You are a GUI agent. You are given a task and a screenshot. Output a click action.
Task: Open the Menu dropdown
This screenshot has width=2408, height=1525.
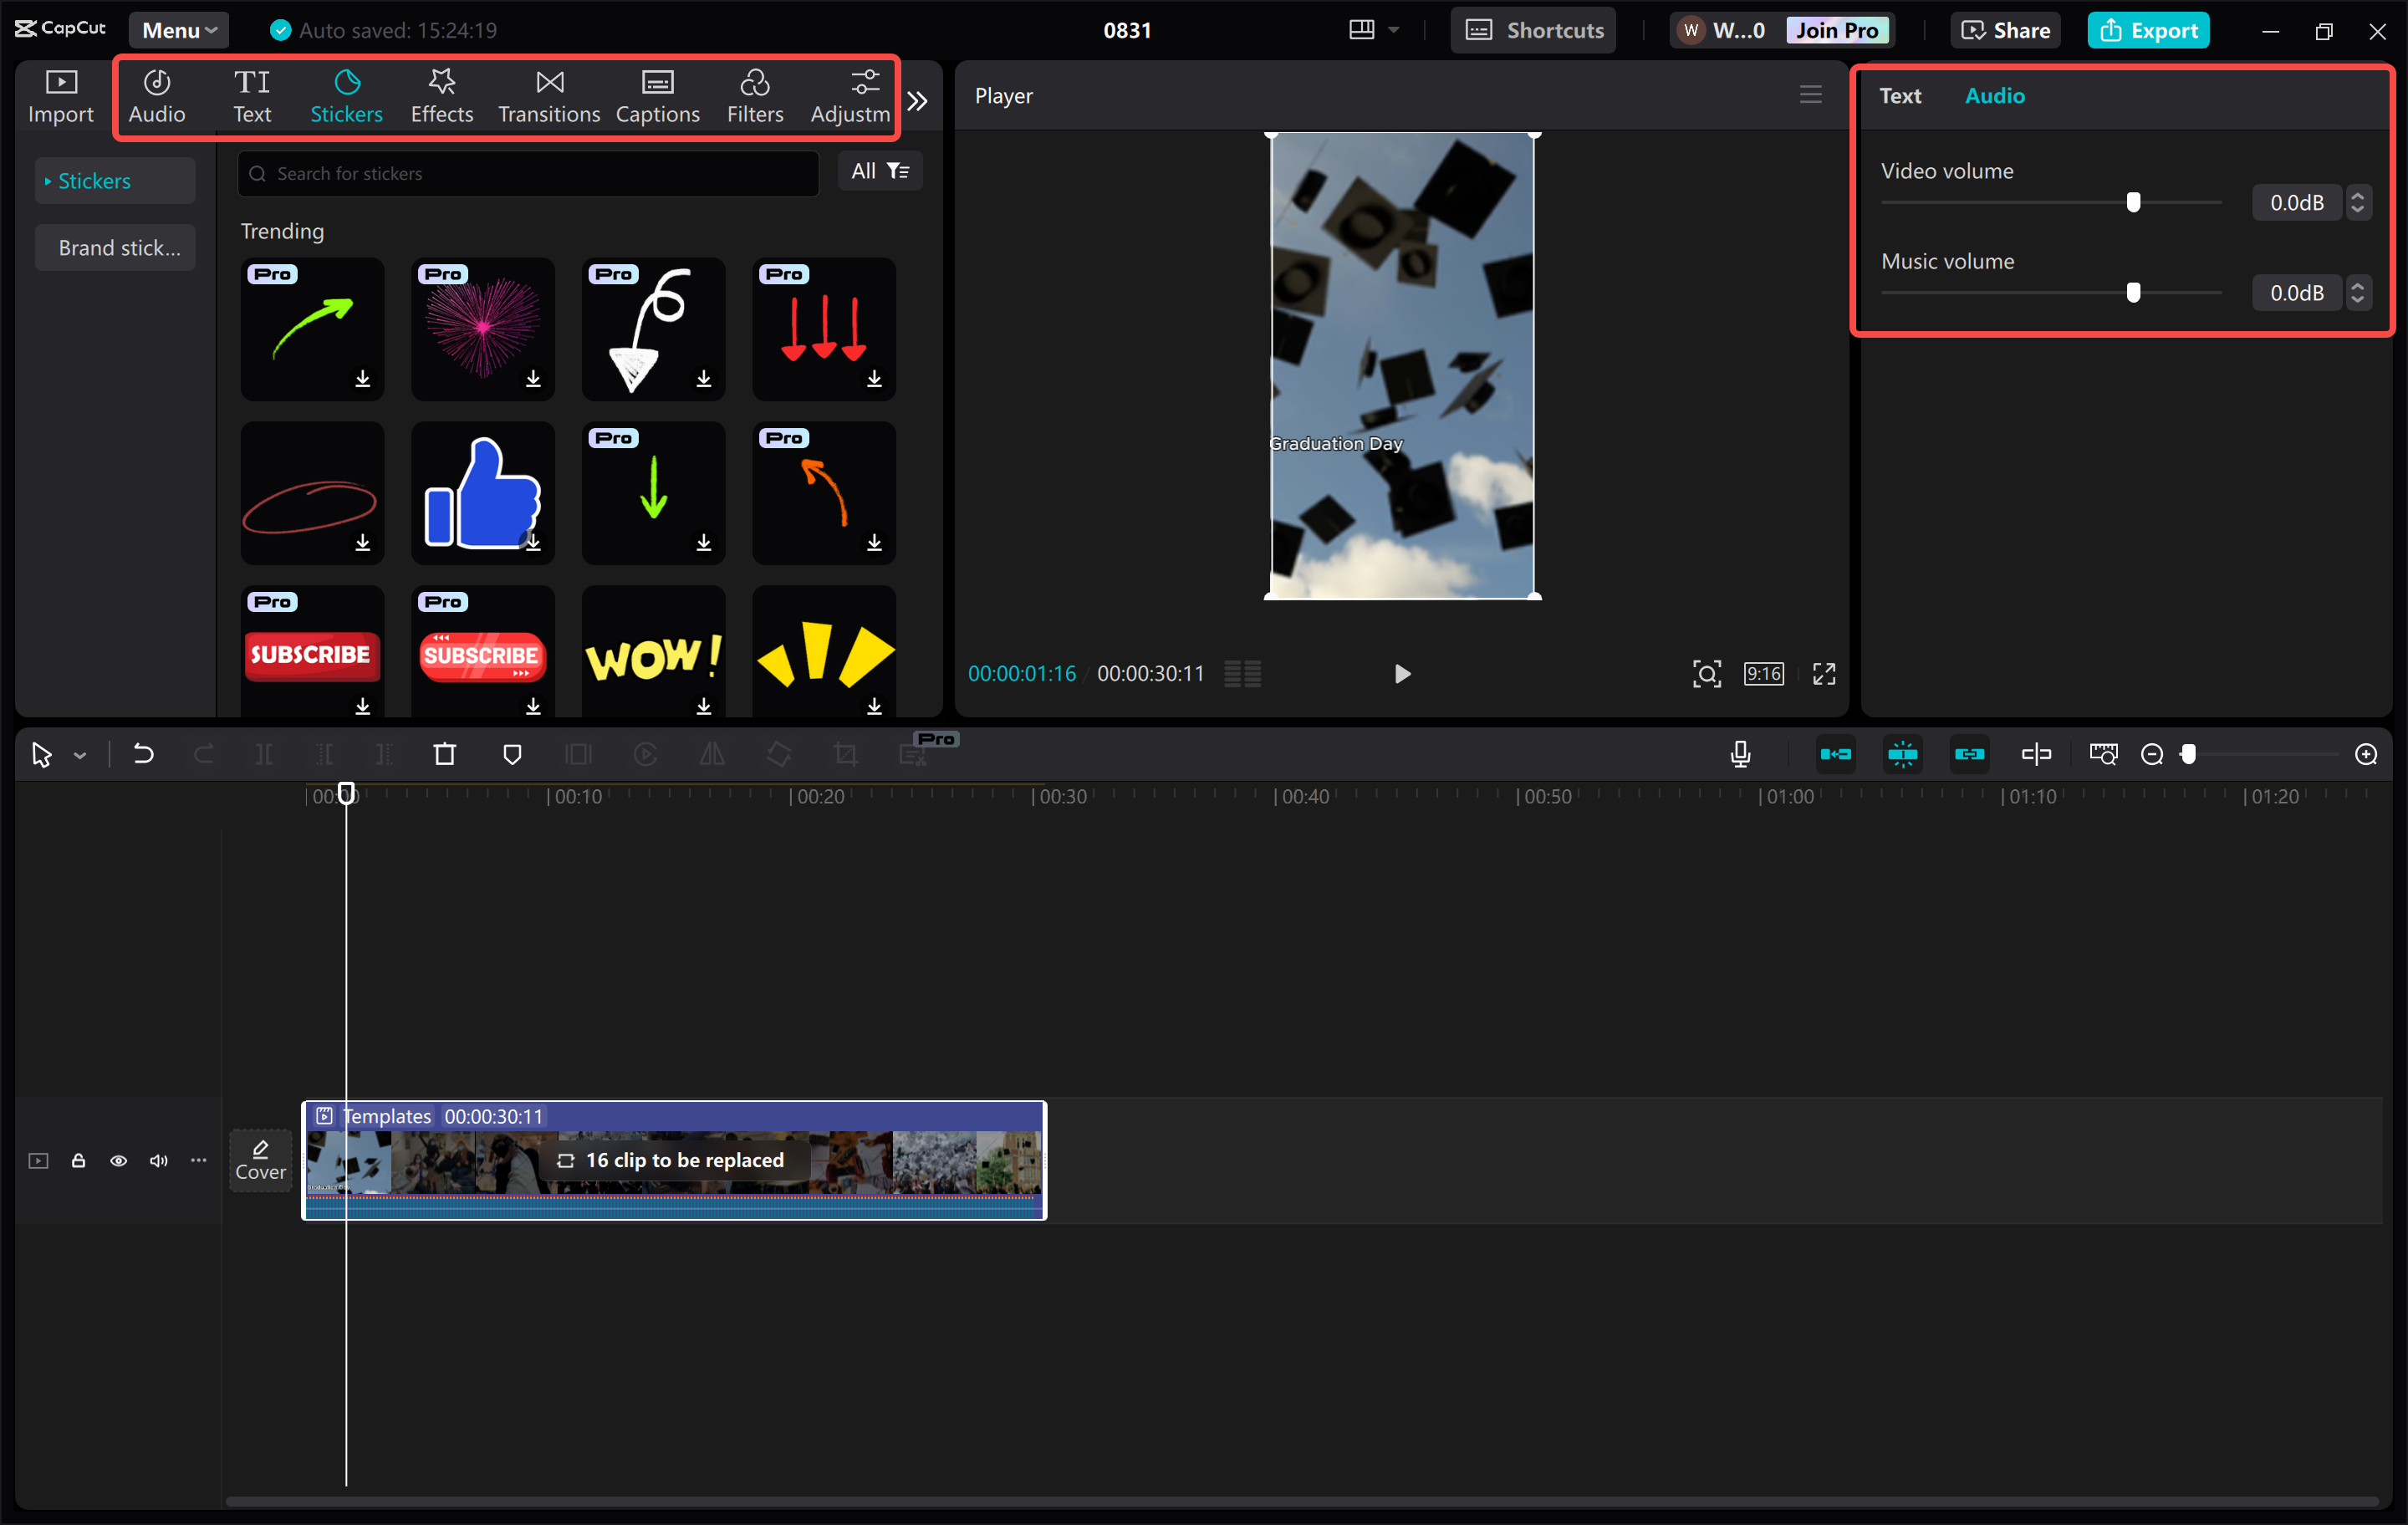click(x=178, y=29)
